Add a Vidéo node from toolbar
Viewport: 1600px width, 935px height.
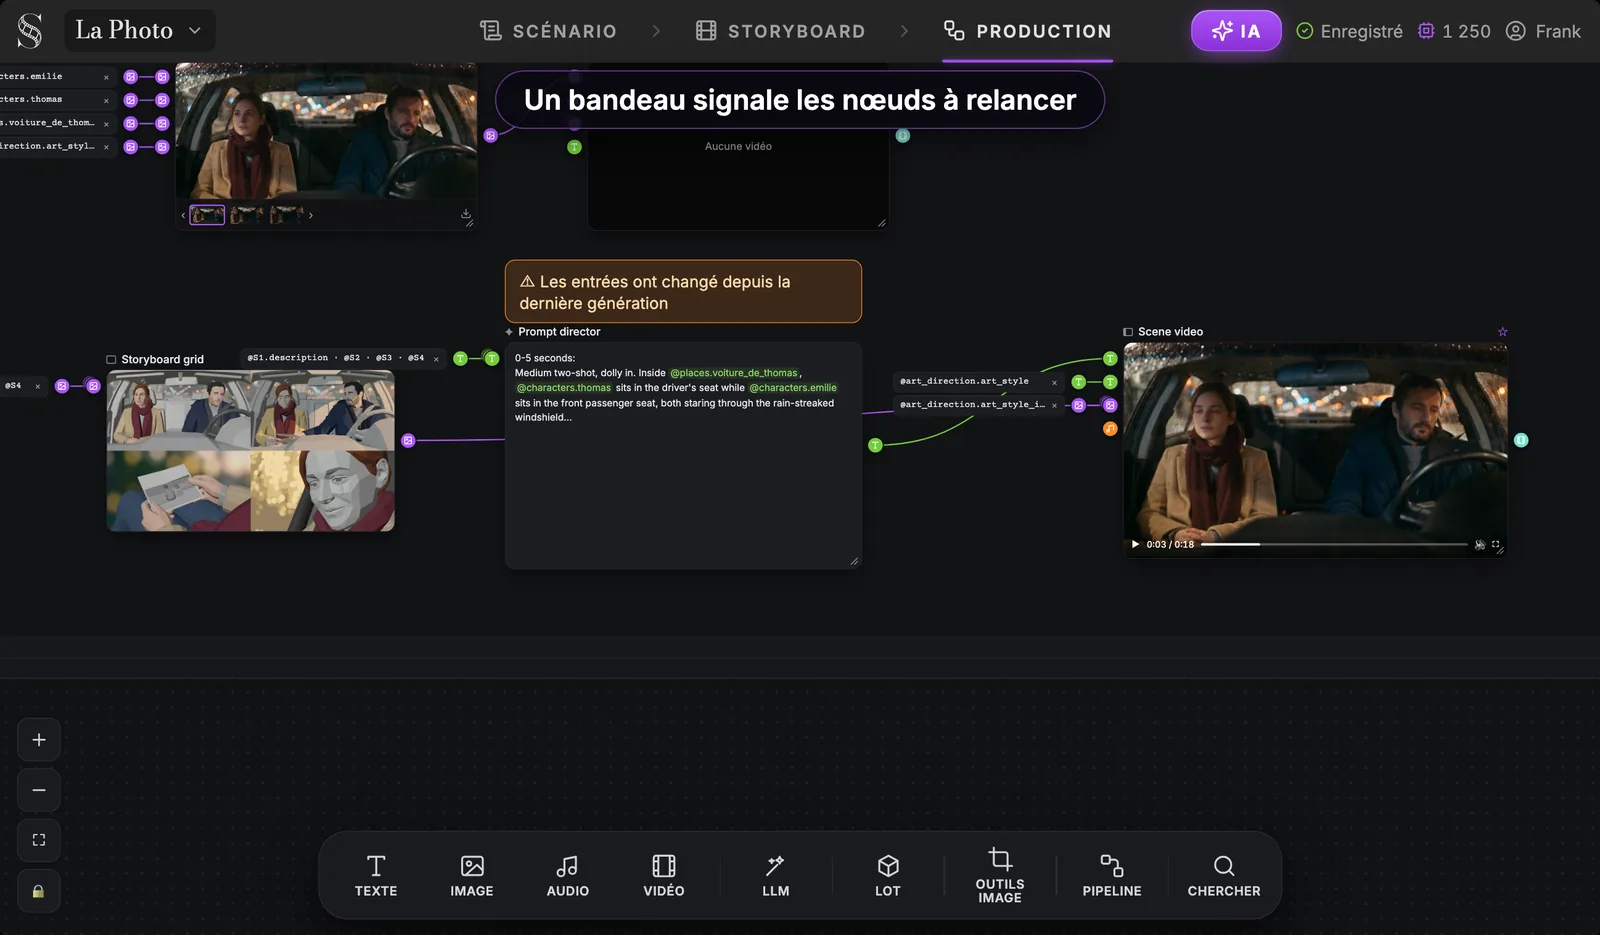(x=664, y=876)
